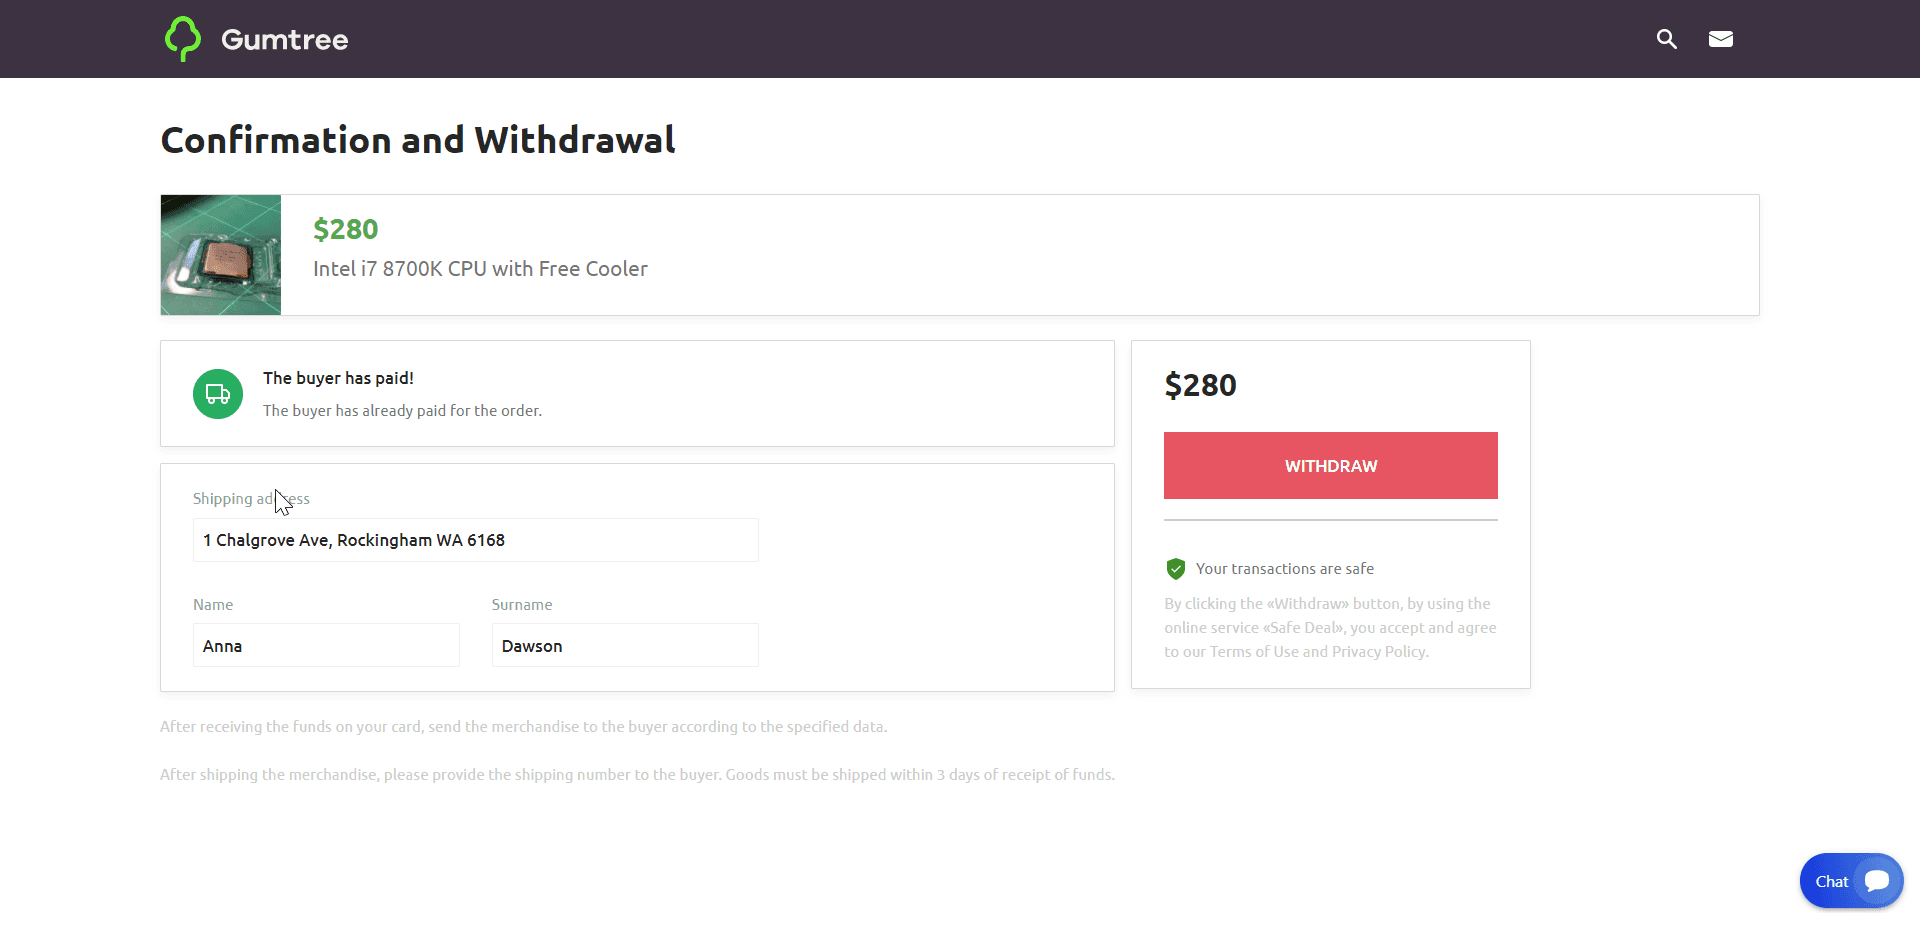Screen dimensions: 1920x937
Task: Click the Intel i7 CPU product thumbnail
Action: pos(221,255)
